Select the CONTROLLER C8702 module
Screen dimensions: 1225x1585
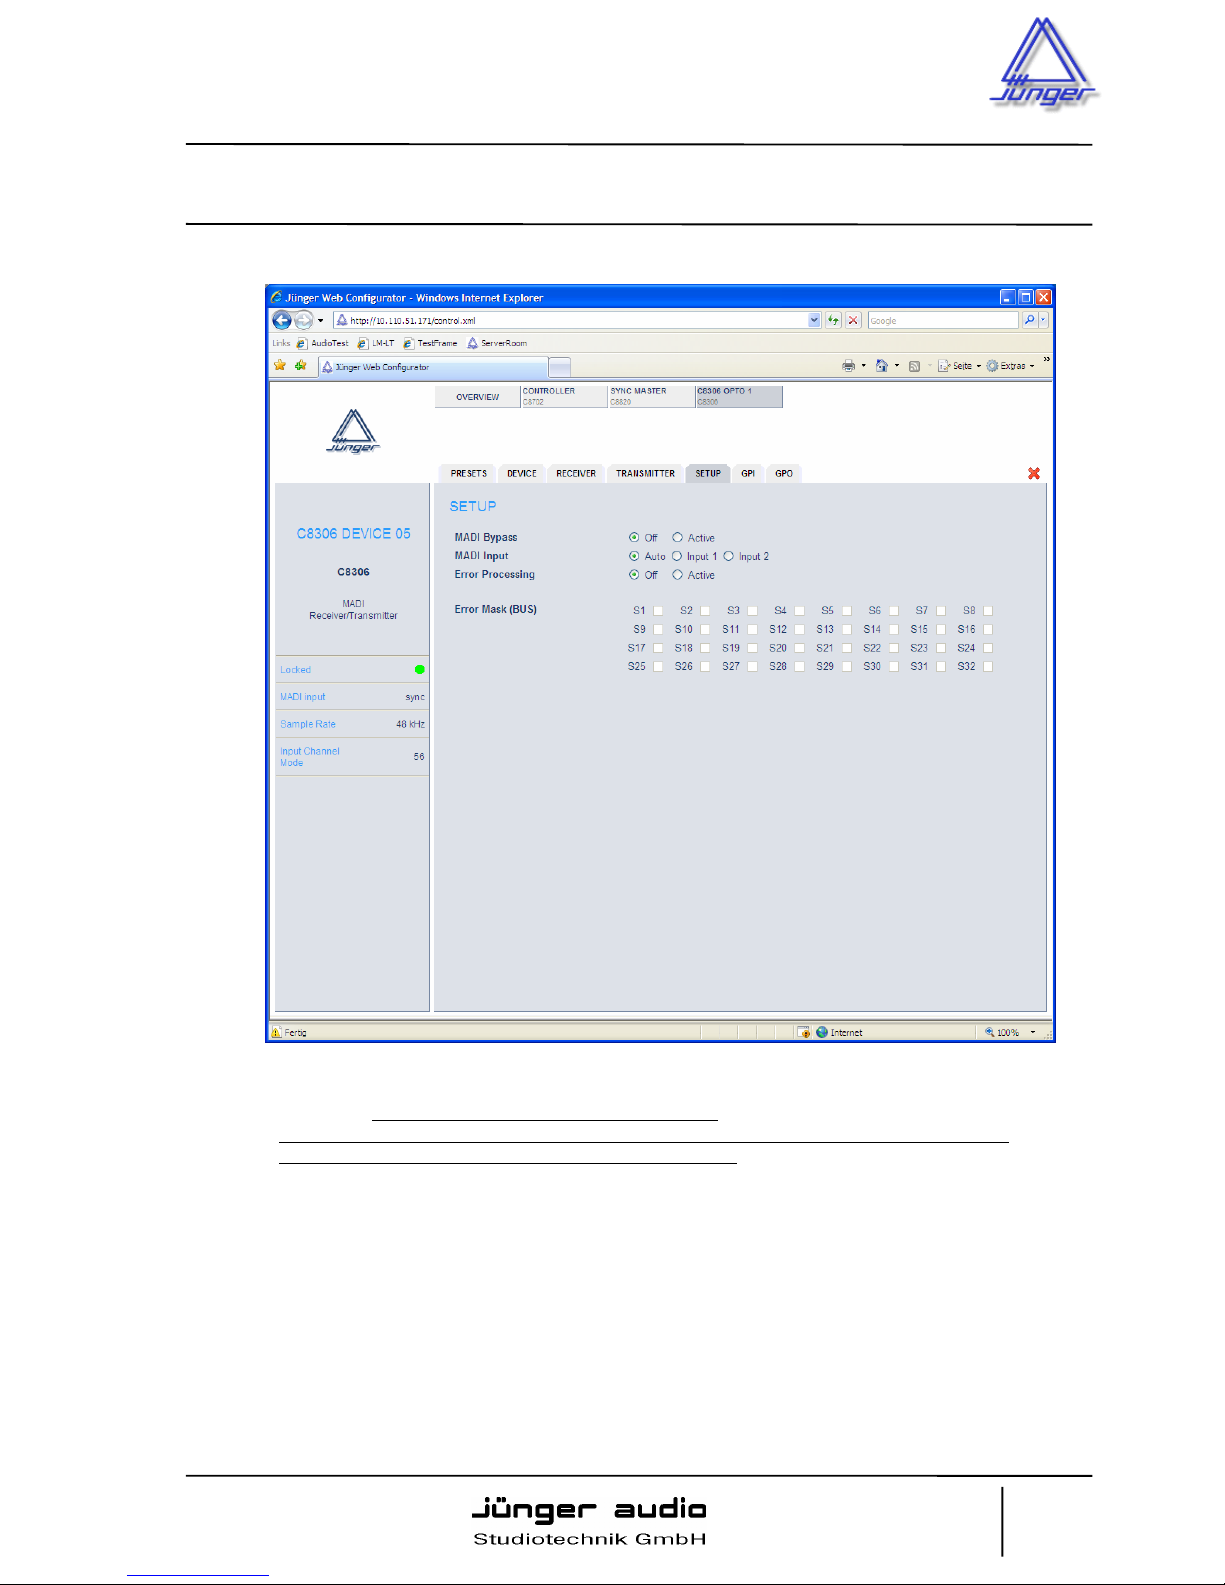tap(564, 396)
